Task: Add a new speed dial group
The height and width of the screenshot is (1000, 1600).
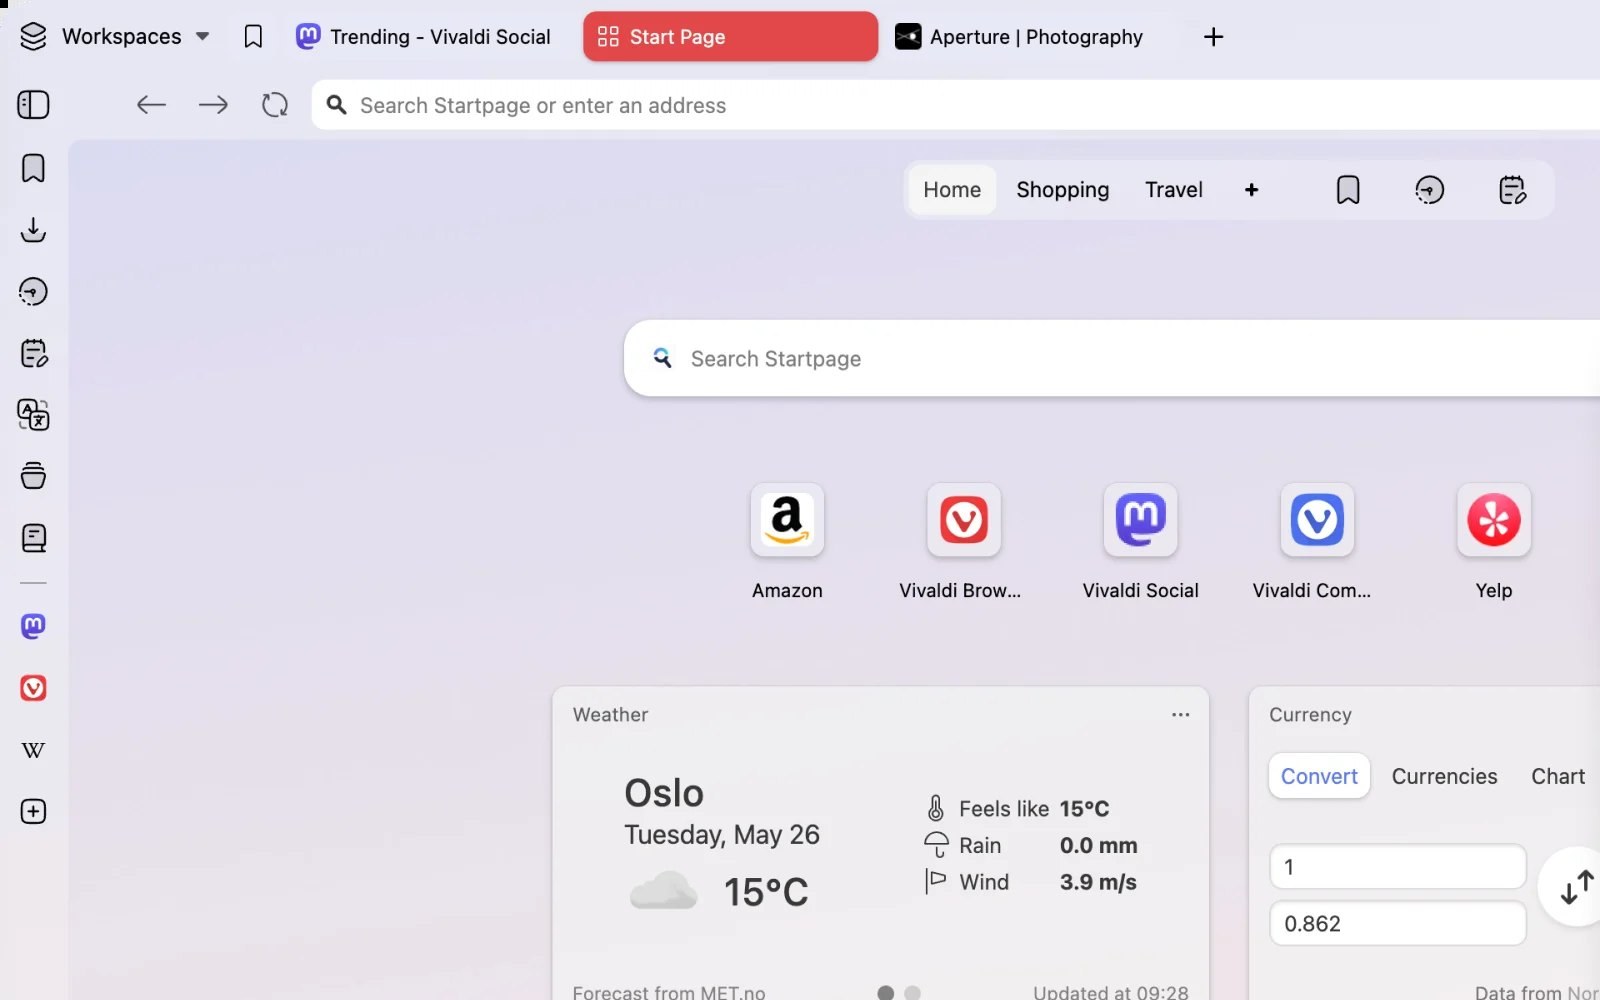Action: (1251, 190)
